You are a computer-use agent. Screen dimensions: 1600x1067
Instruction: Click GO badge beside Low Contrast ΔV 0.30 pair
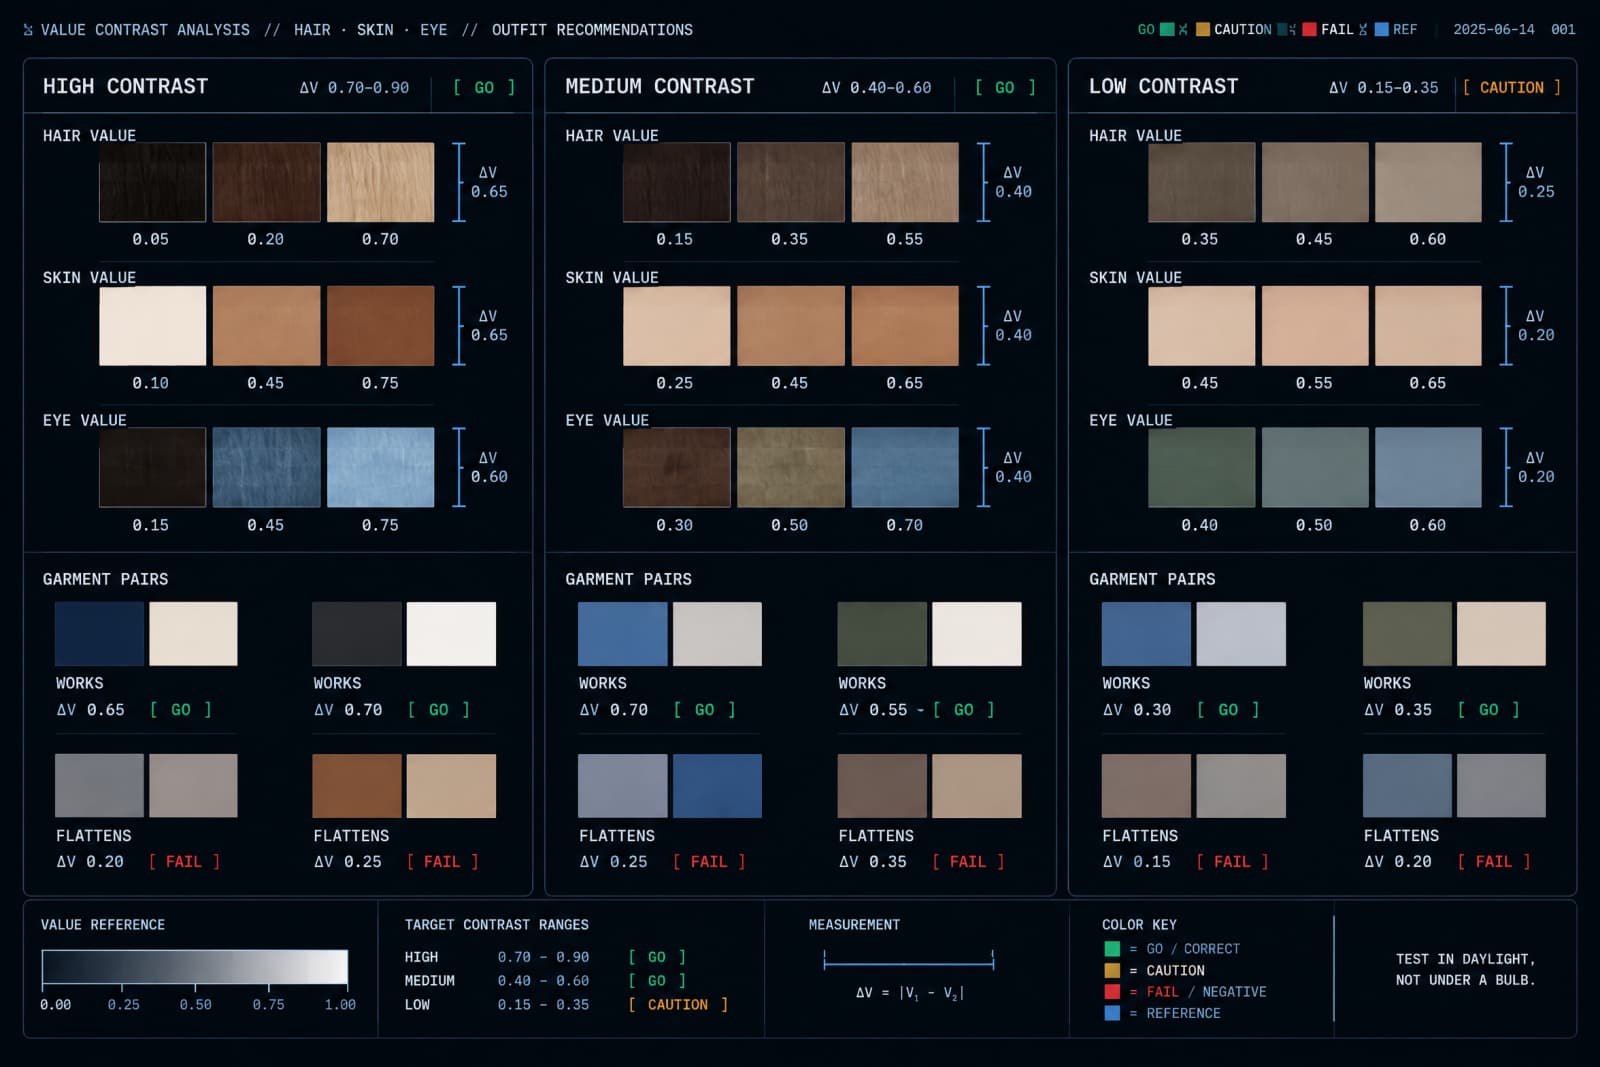click(x=1228, y=709)
